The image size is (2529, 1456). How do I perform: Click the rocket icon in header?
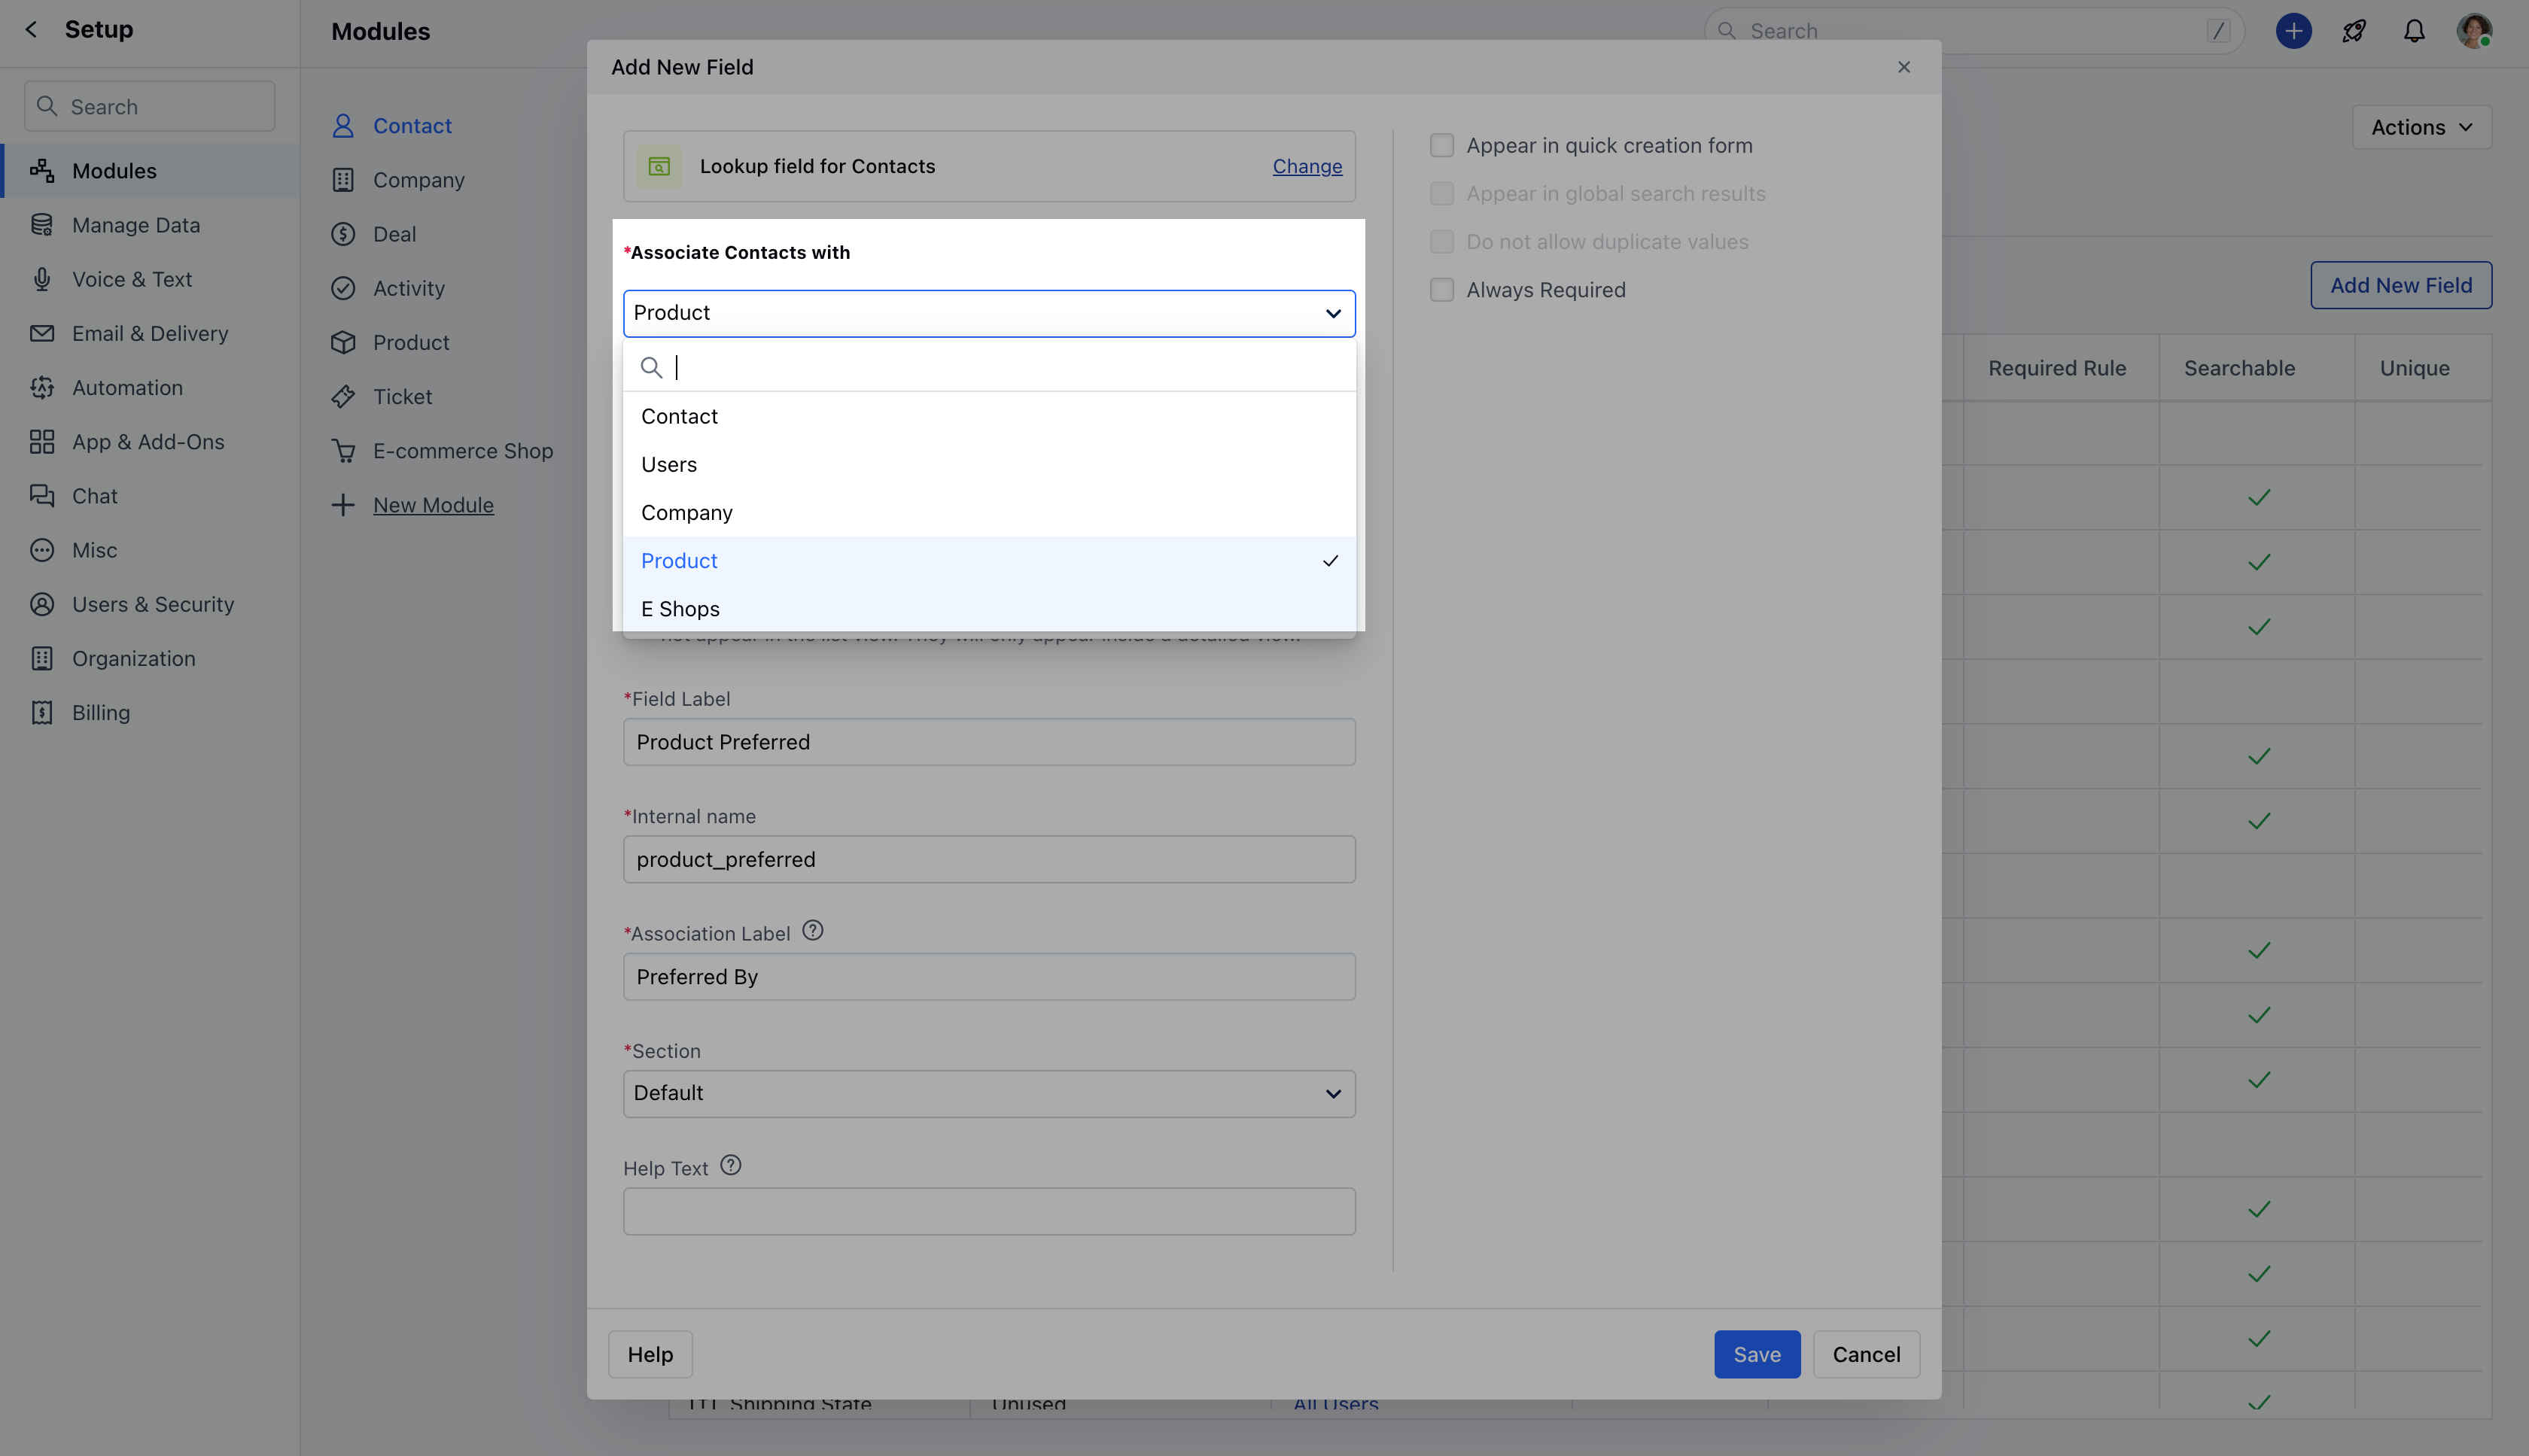coord(2354,31)
